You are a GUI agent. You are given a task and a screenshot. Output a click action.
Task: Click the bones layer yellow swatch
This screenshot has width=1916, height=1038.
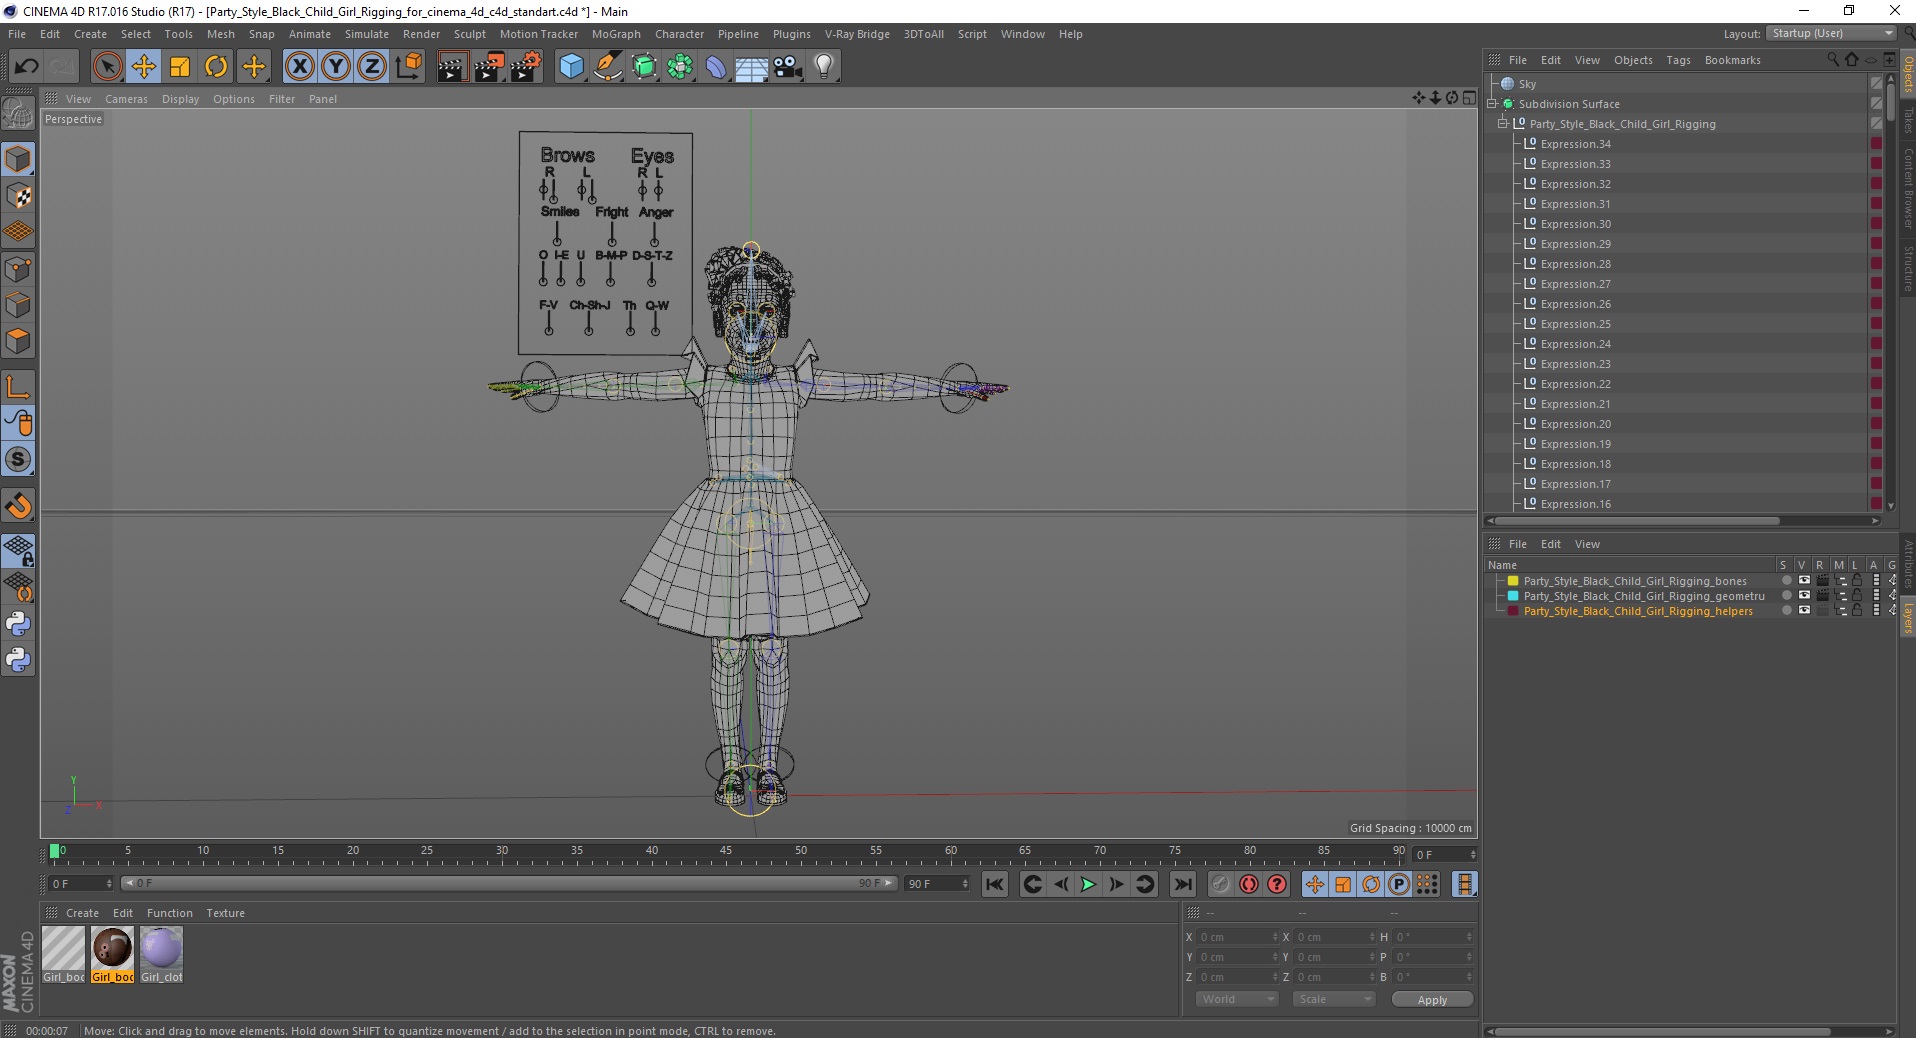point(1513,581)
